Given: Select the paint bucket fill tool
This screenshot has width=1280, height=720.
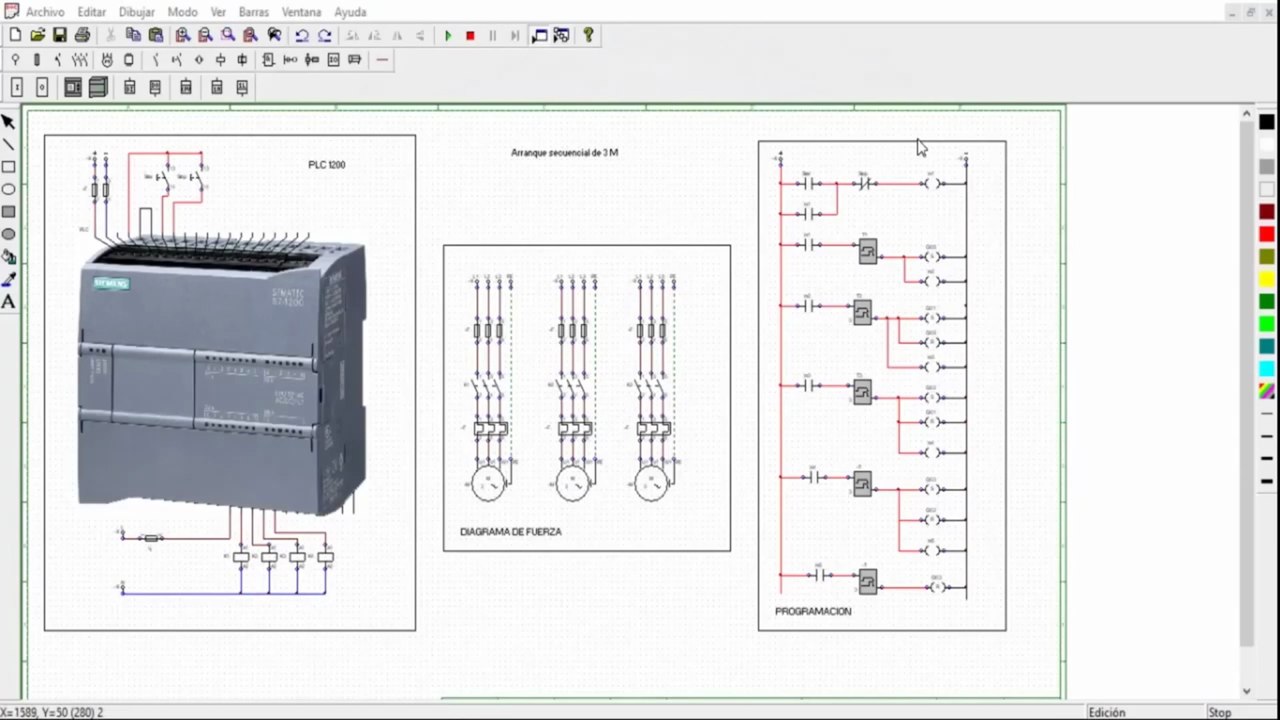Looking at the screenshot, I should tap(8, 257).
